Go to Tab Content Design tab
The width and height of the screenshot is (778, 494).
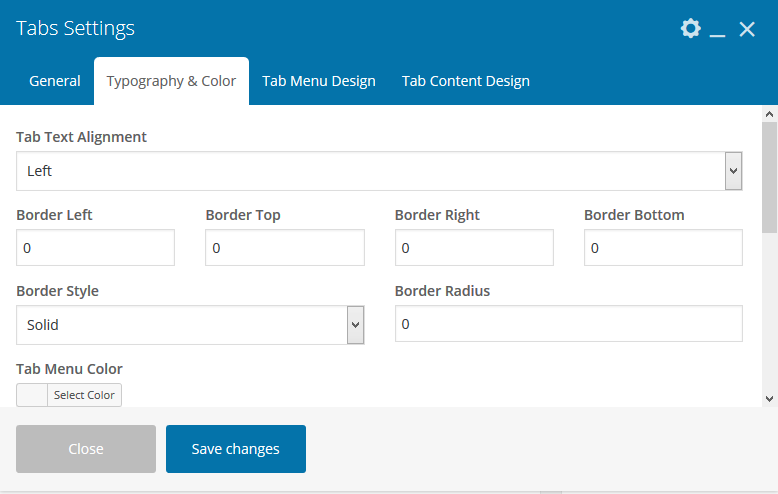pyautogui.click(x=466, y=81)
